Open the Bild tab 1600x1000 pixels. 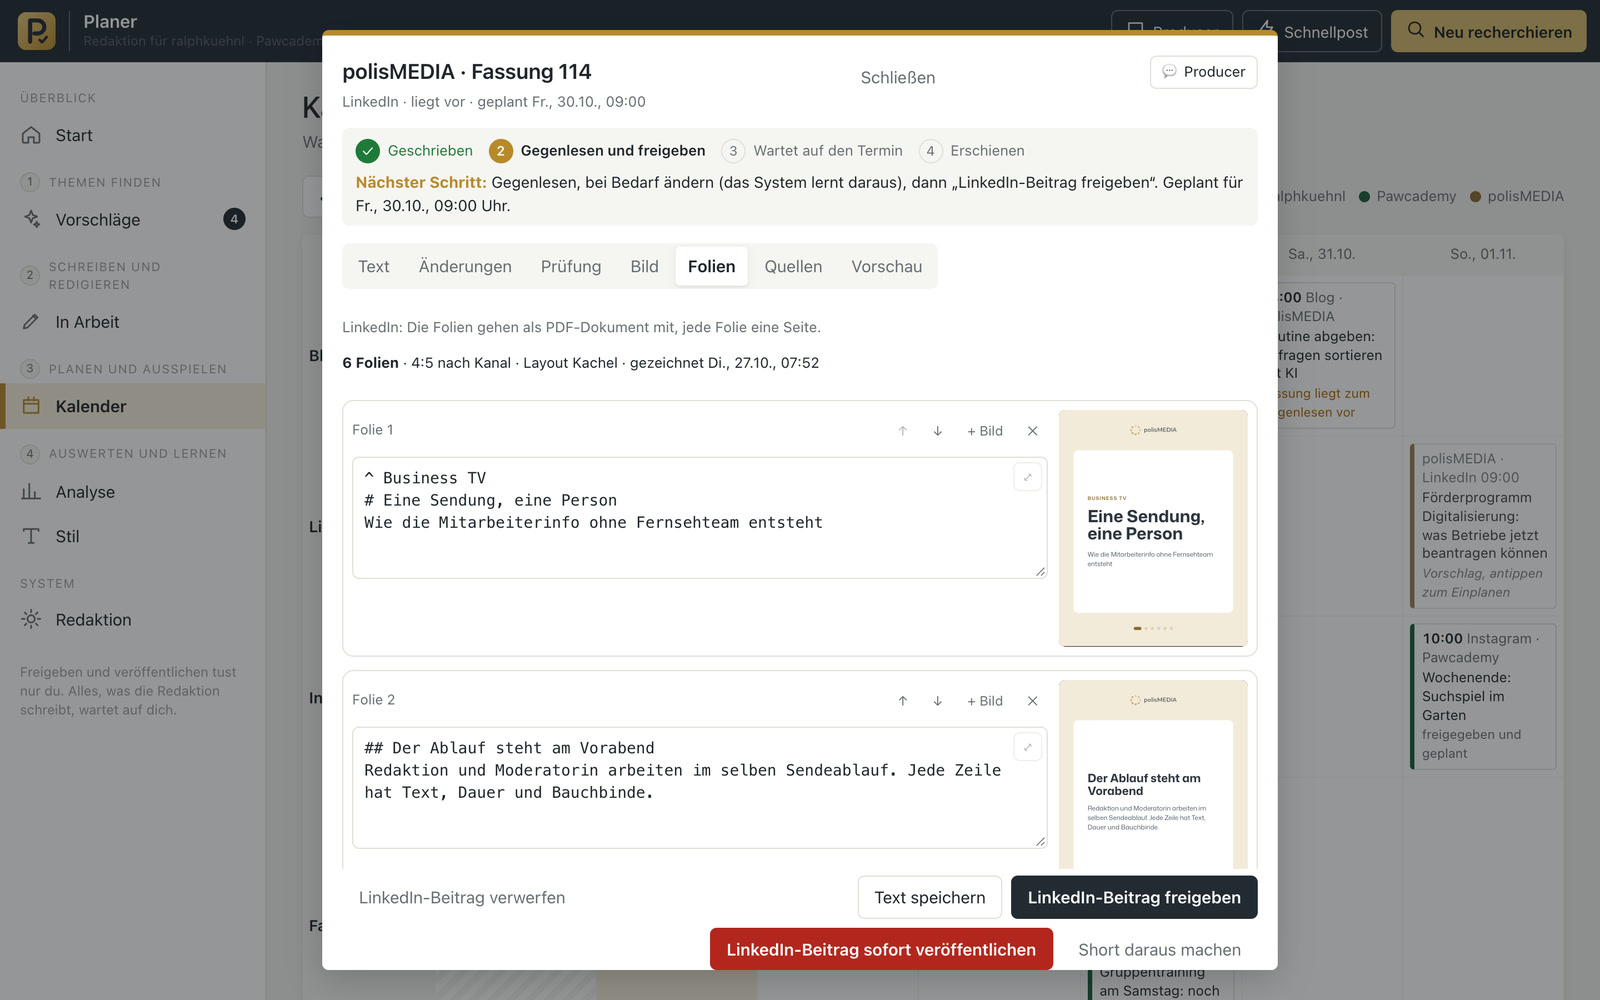click(644, 266)
